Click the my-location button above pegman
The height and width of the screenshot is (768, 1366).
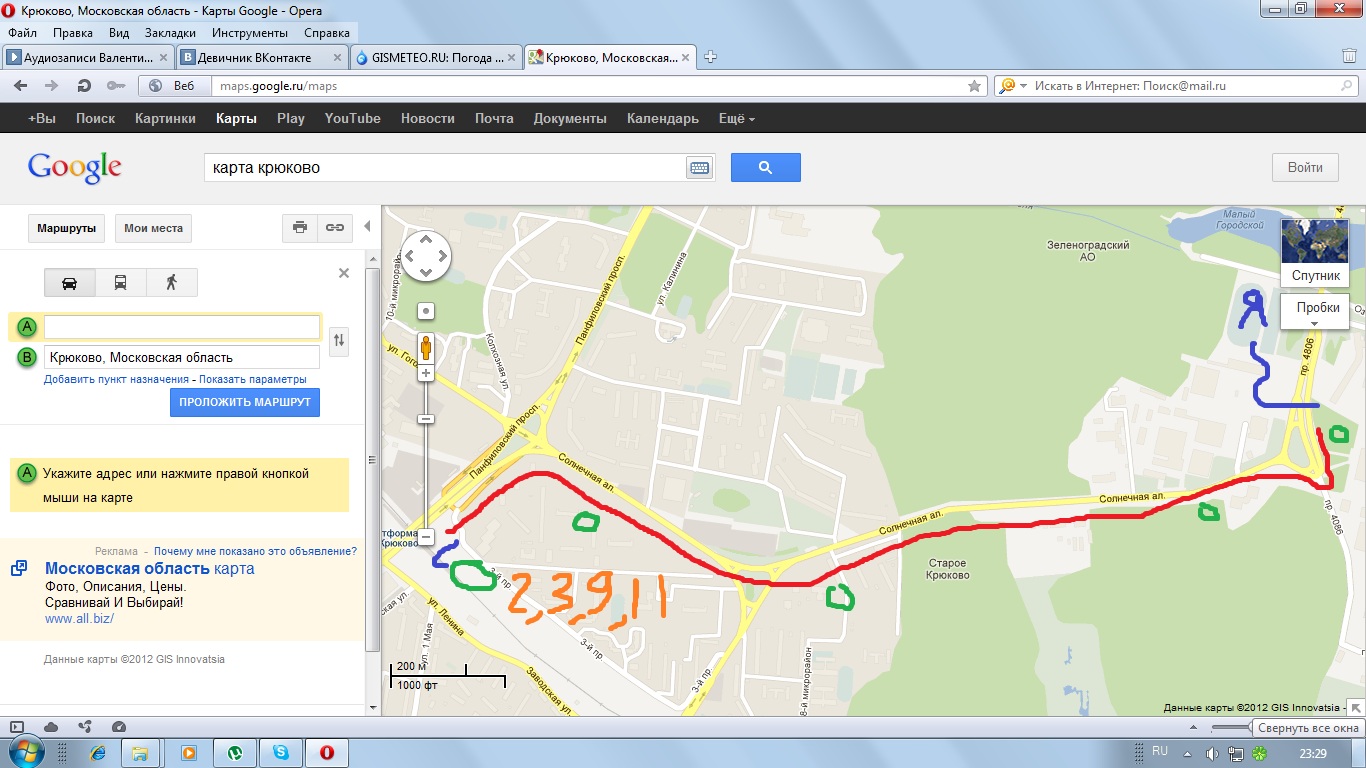click(426, 311)
